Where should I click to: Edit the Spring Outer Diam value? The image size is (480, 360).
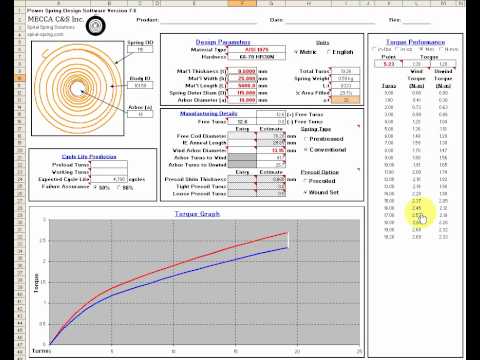pyautogui.click(x=242, y=93)
